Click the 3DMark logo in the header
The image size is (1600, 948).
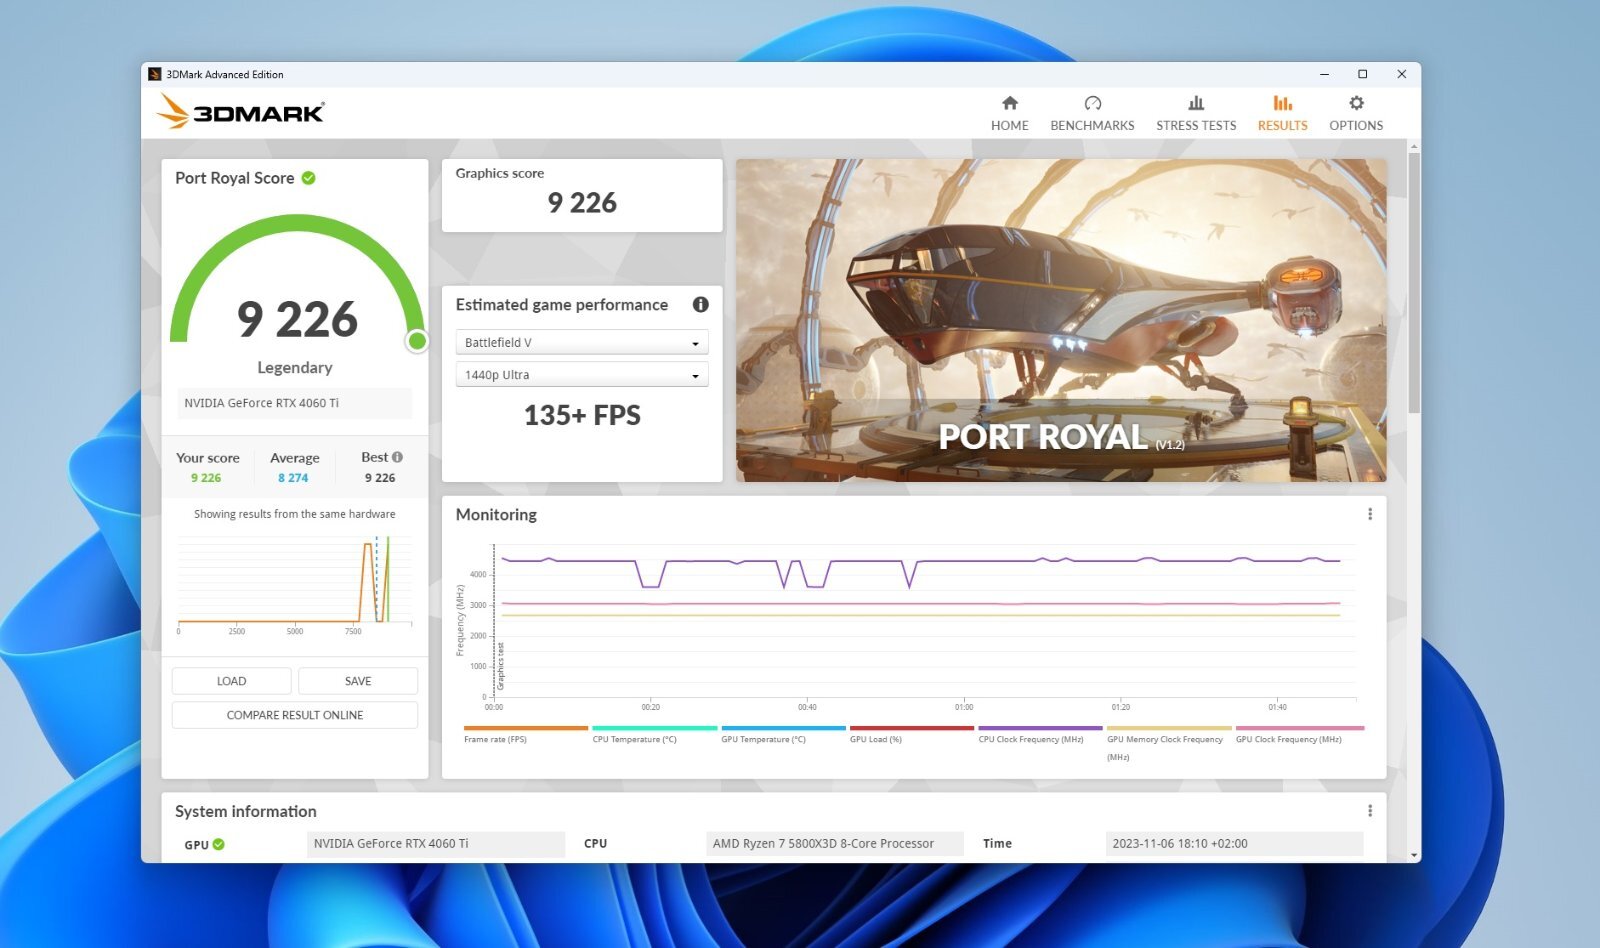[x=240, y=111]
